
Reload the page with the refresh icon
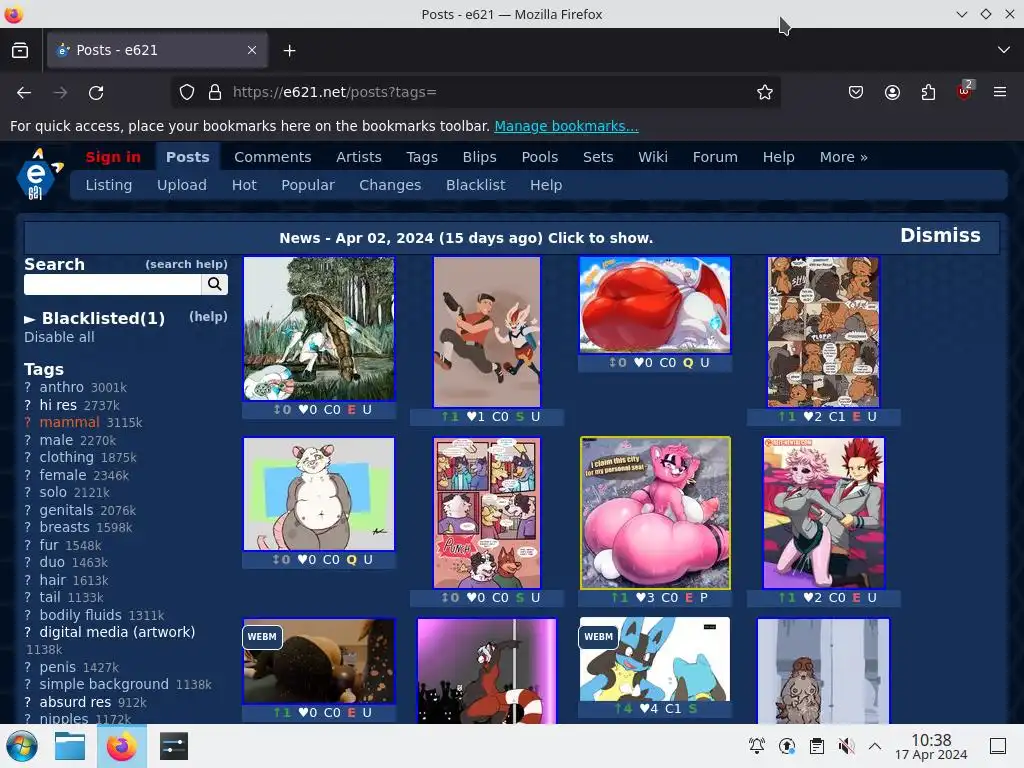pyautogui.click(x=96, y=93)
